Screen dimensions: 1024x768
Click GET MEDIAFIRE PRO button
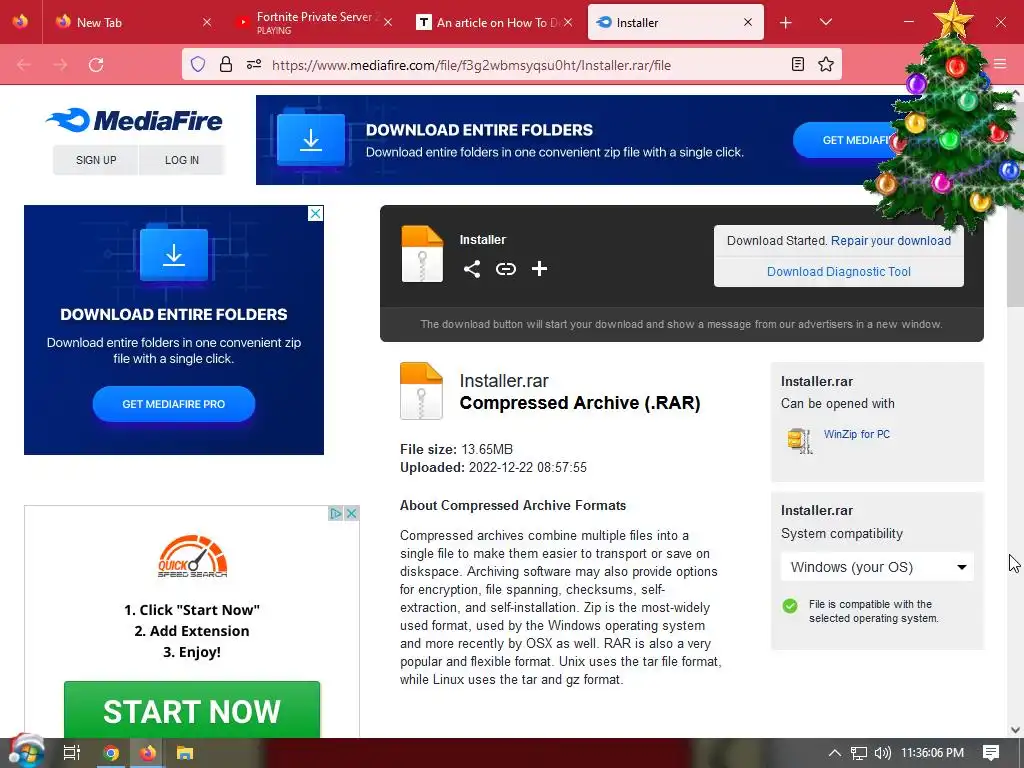(174, 404)
